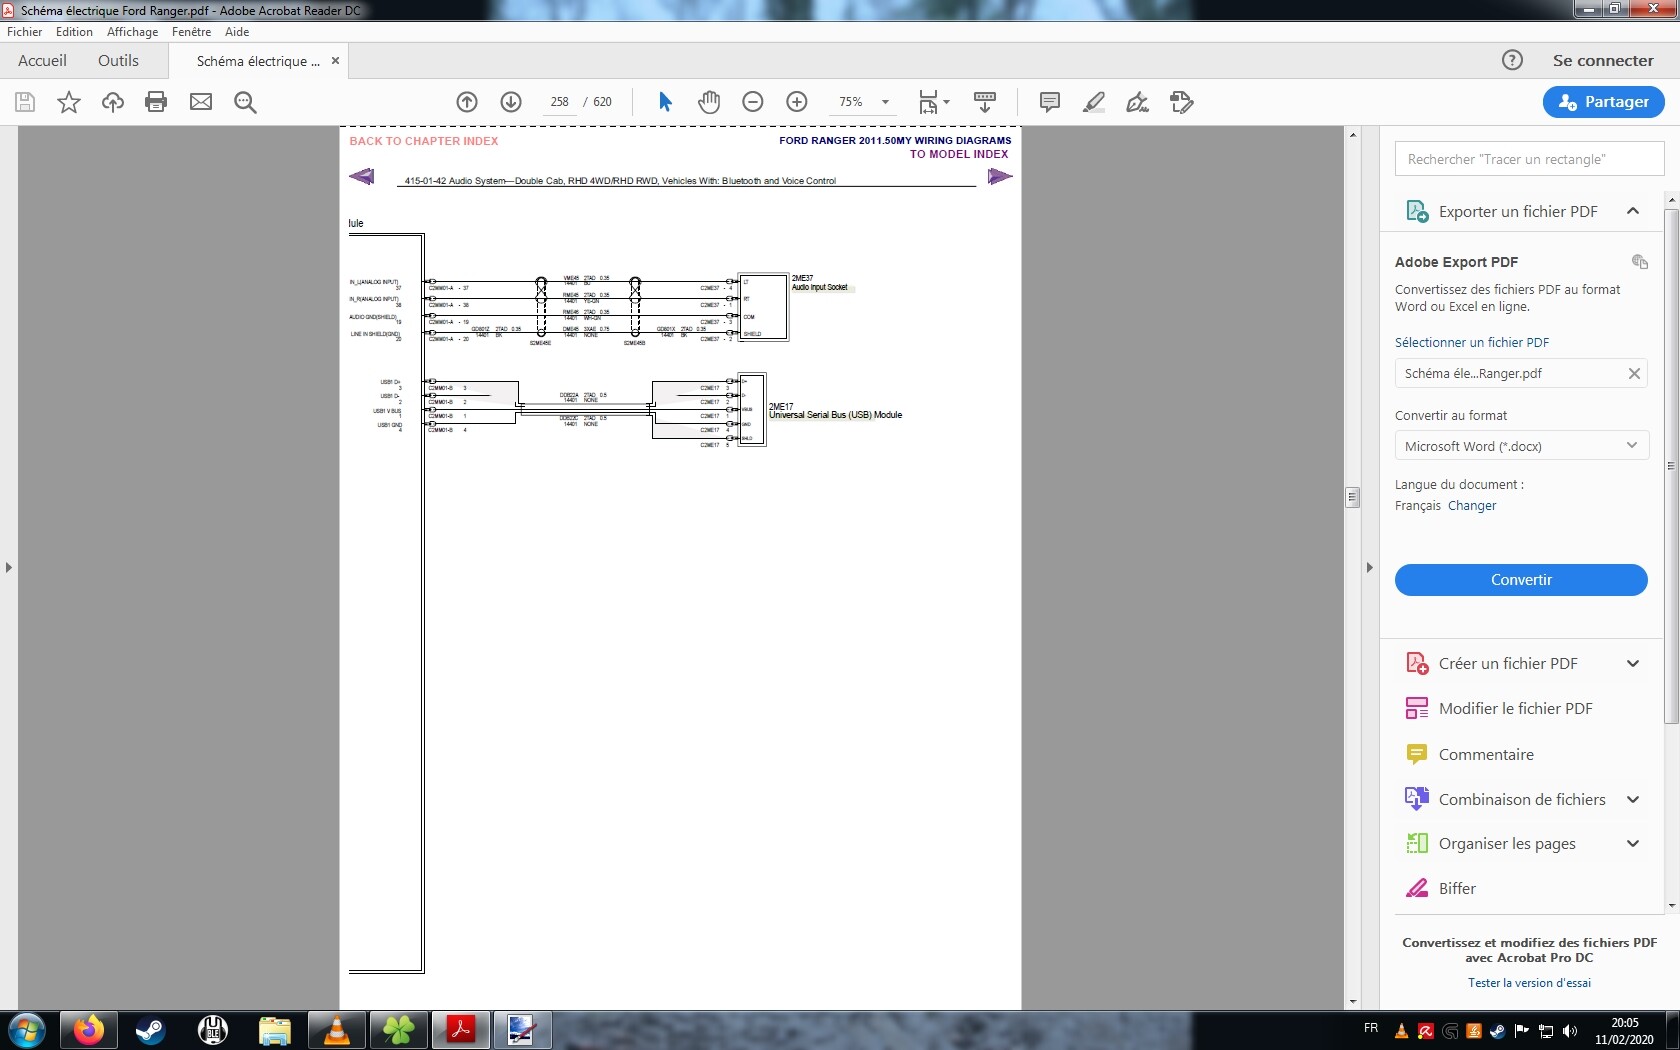Click the purple previous diagram arrow
The image size is (1680, 1050).
pos(361,177)
